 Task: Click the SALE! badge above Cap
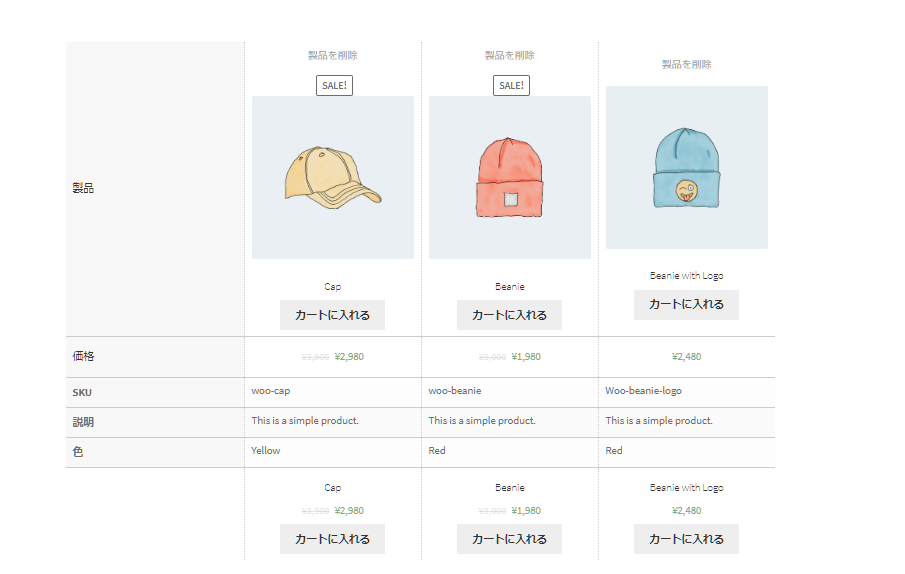coord(334,85)
